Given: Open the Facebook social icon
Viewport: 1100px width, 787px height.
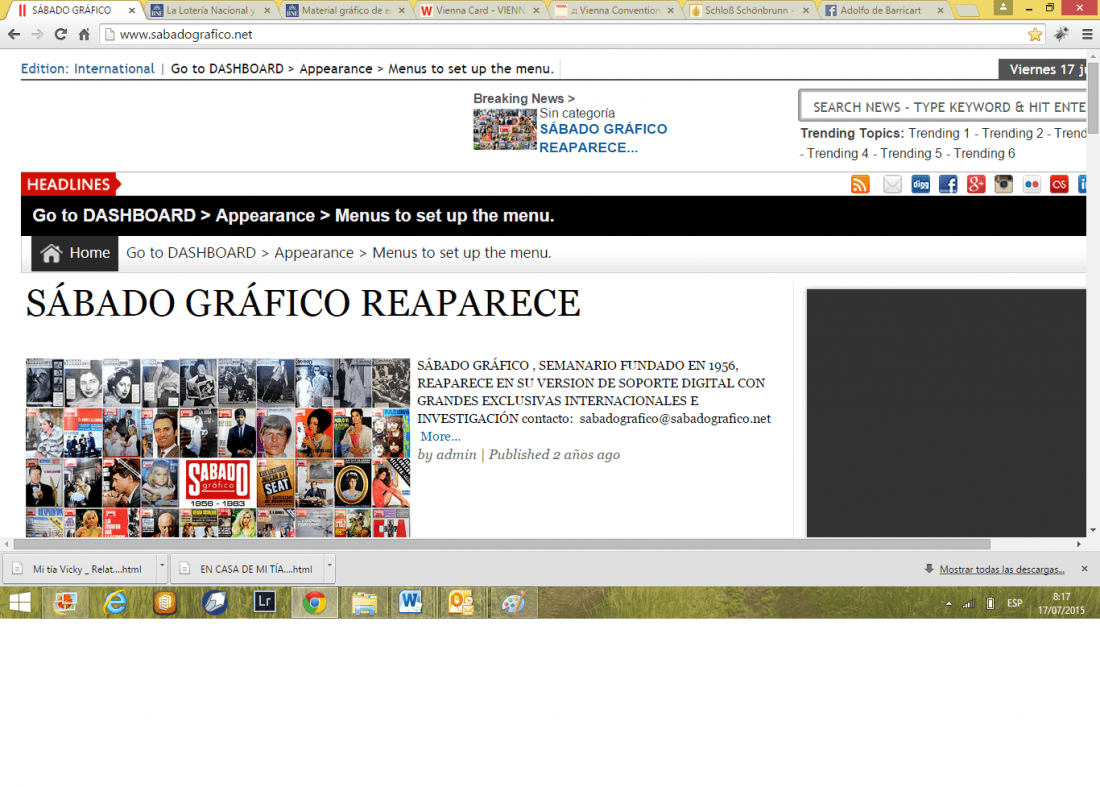Looking at the screenshot, I should (x=948, y=184).
